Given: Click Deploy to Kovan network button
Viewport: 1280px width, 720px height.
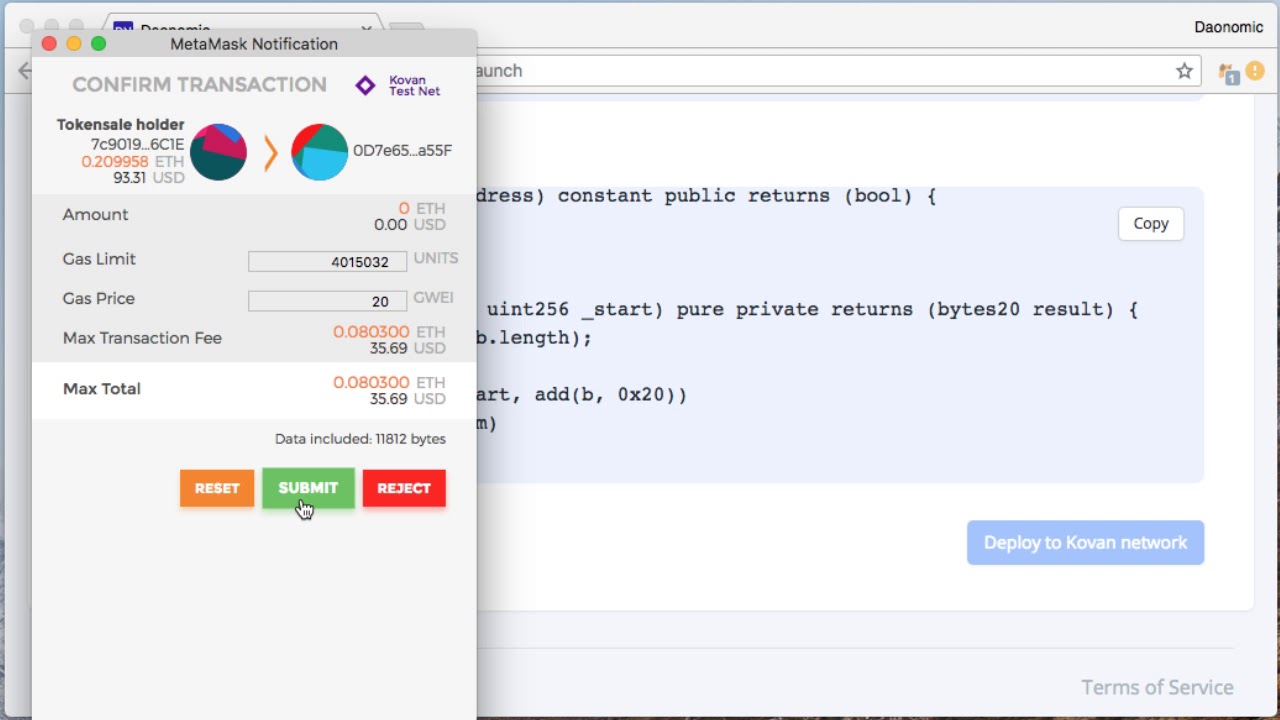Looking at the screenshot, I should coord(1085,542).
